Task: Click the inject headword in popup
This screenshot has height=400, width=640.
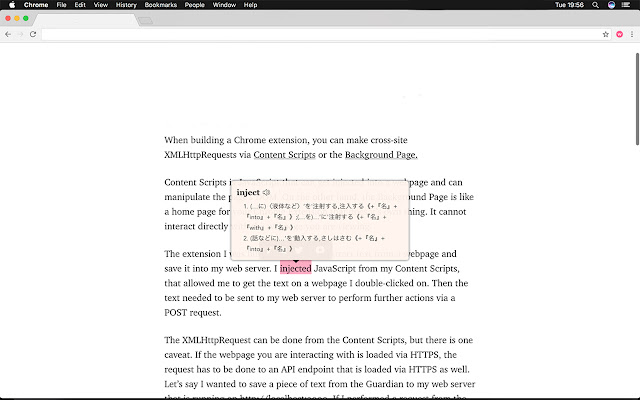Action: click(x=248, y=192)
